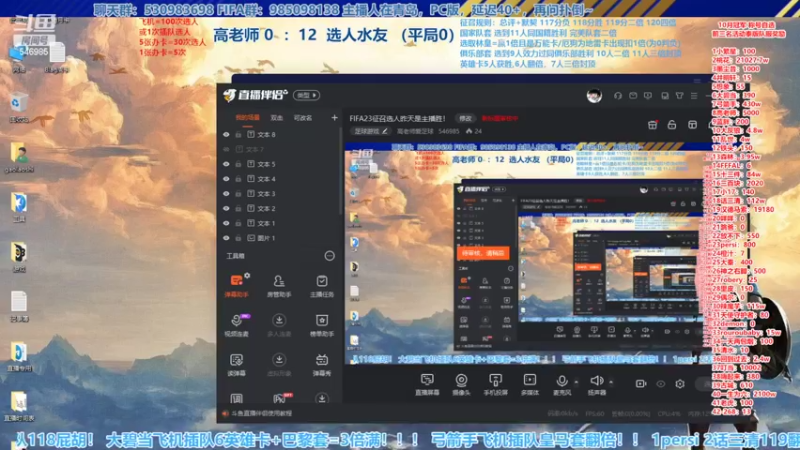Viewport: 800px width, 450px height.
Task: Open the 直播专用 desktop folder
Action: coord(19,356)
